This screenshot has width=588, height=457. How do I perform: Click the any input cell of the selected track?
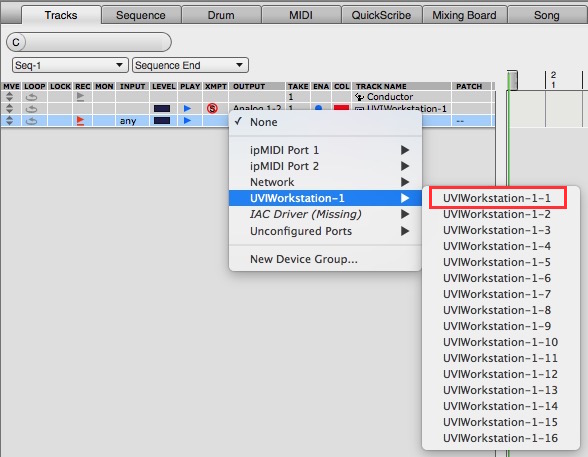(x=128, y=121)
